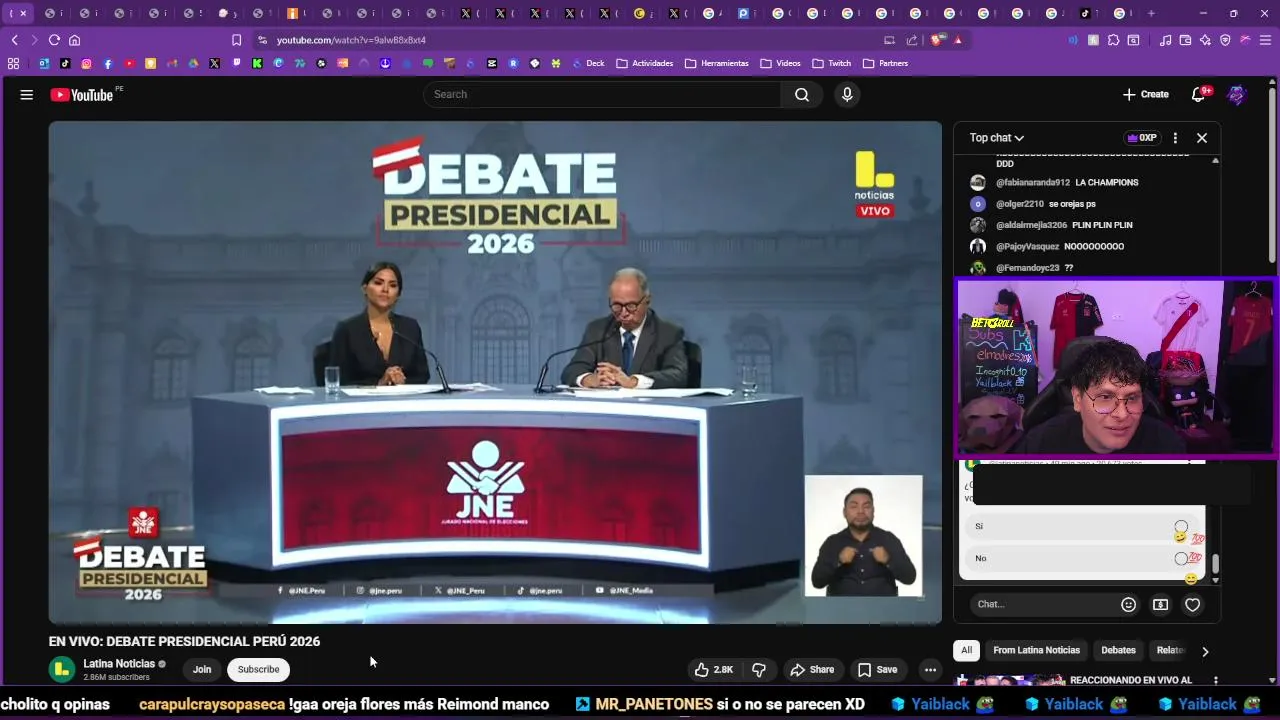The height and width of the screenshot is (720, 1280).
Task: Open Partners bookmarks folder
Action: pyautogui.click(x=886, y=63)
